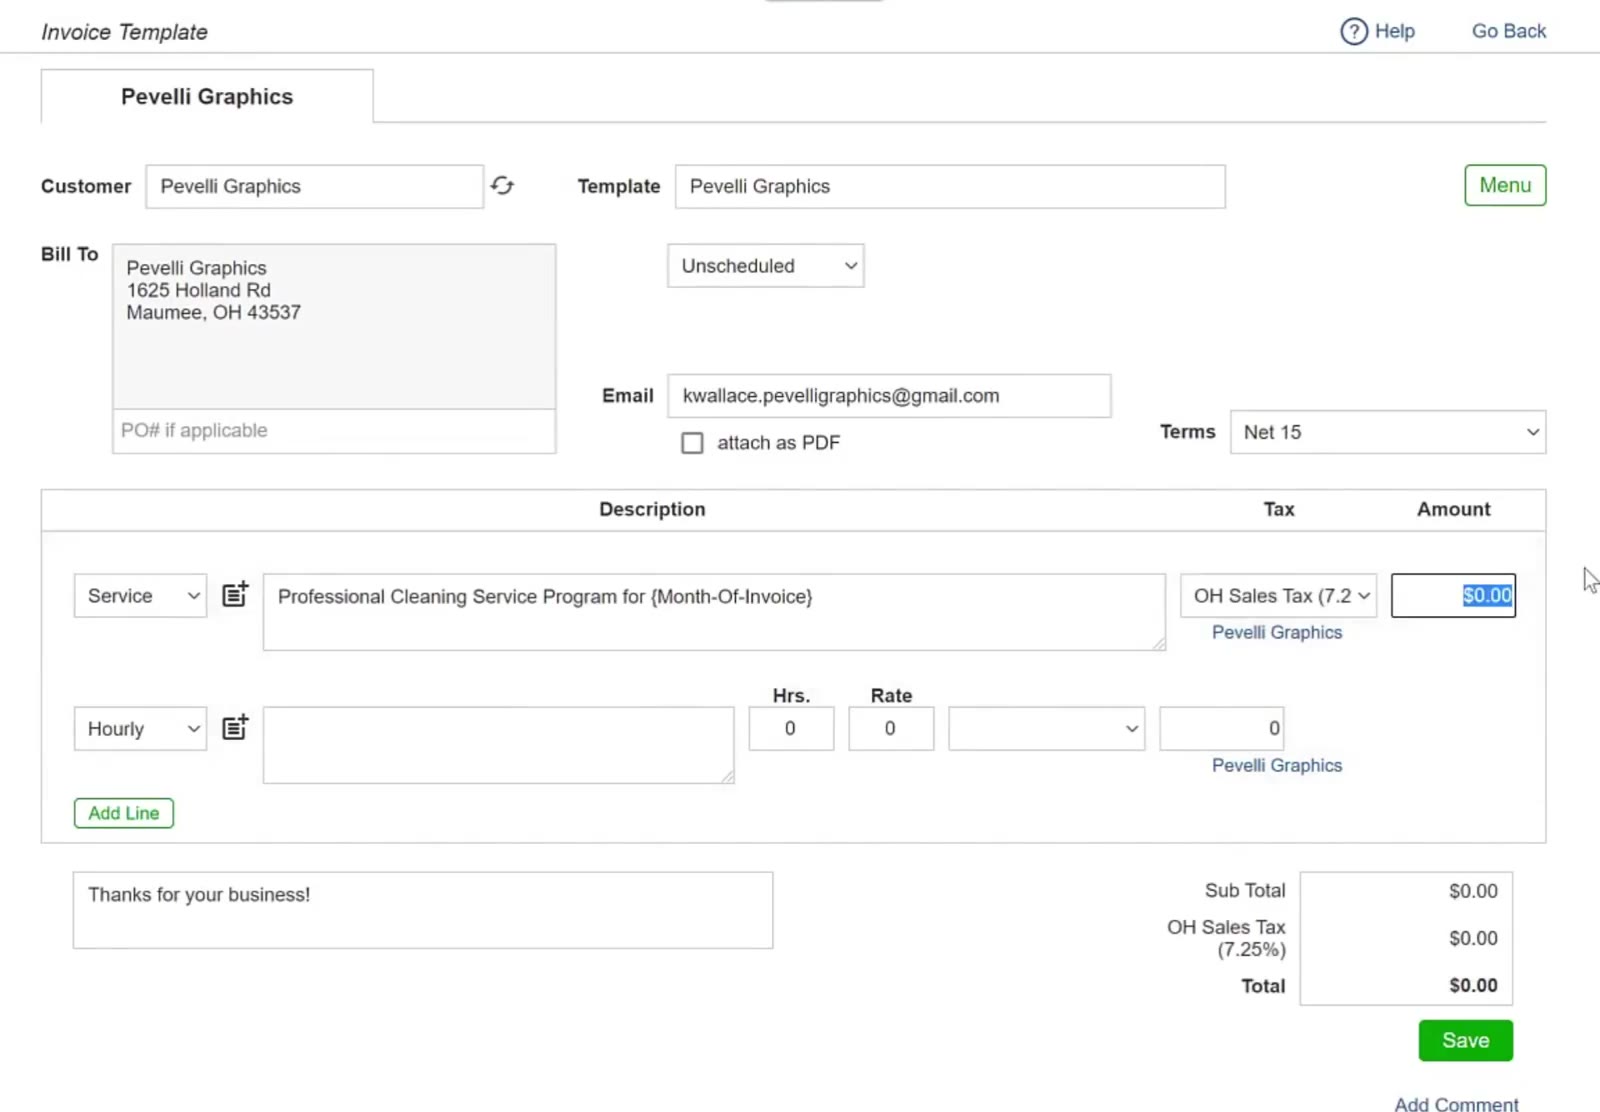Image resolution: width=1600 pixels, height=1112 pixels.
Task: Click the green Save button
Action: click(x=1465, y=1041)
